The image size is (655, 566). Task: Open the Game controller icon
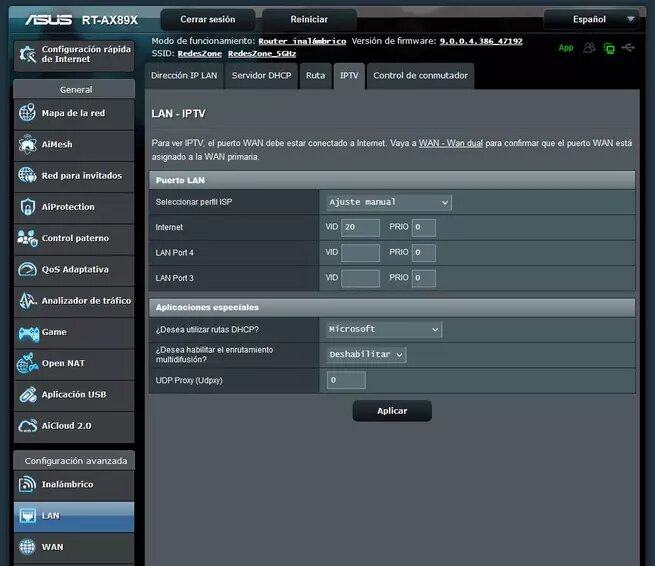point(27,332)
